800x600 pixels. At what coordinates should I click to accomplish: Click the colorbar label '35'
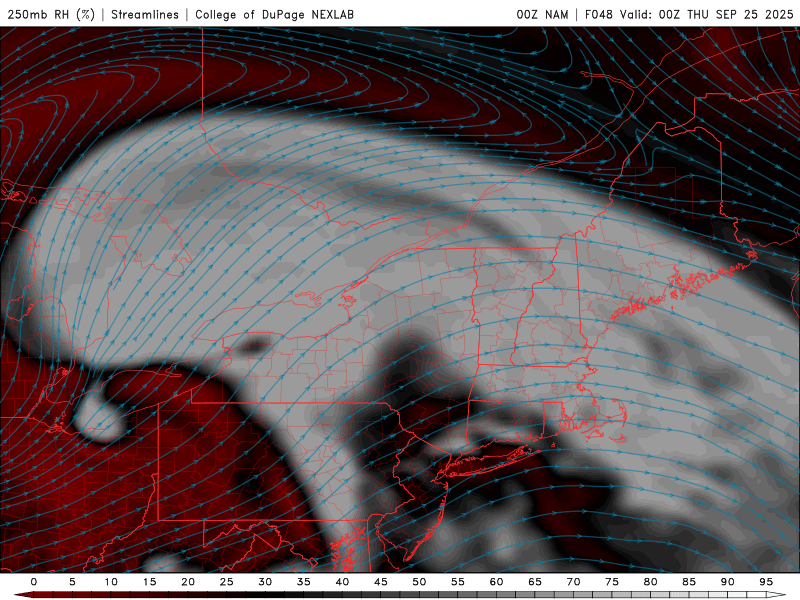[304, 582]
